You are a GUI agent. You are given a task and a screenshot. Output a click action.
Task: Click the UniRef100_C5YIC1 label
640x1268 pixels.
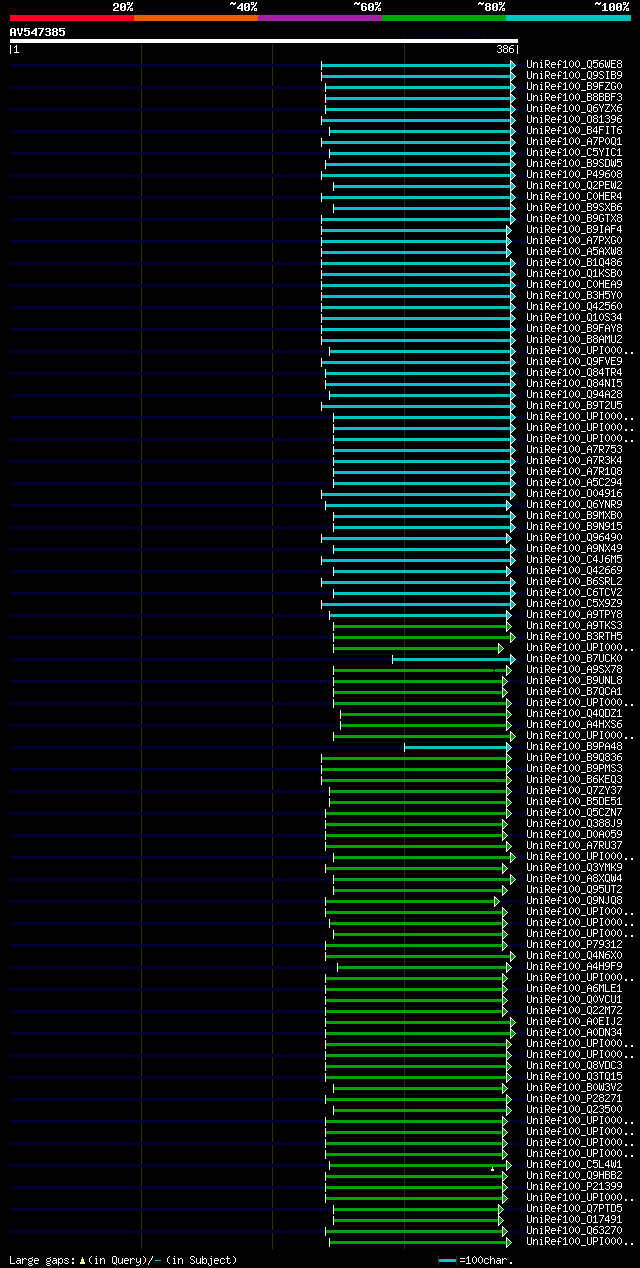tap(575, 152)
